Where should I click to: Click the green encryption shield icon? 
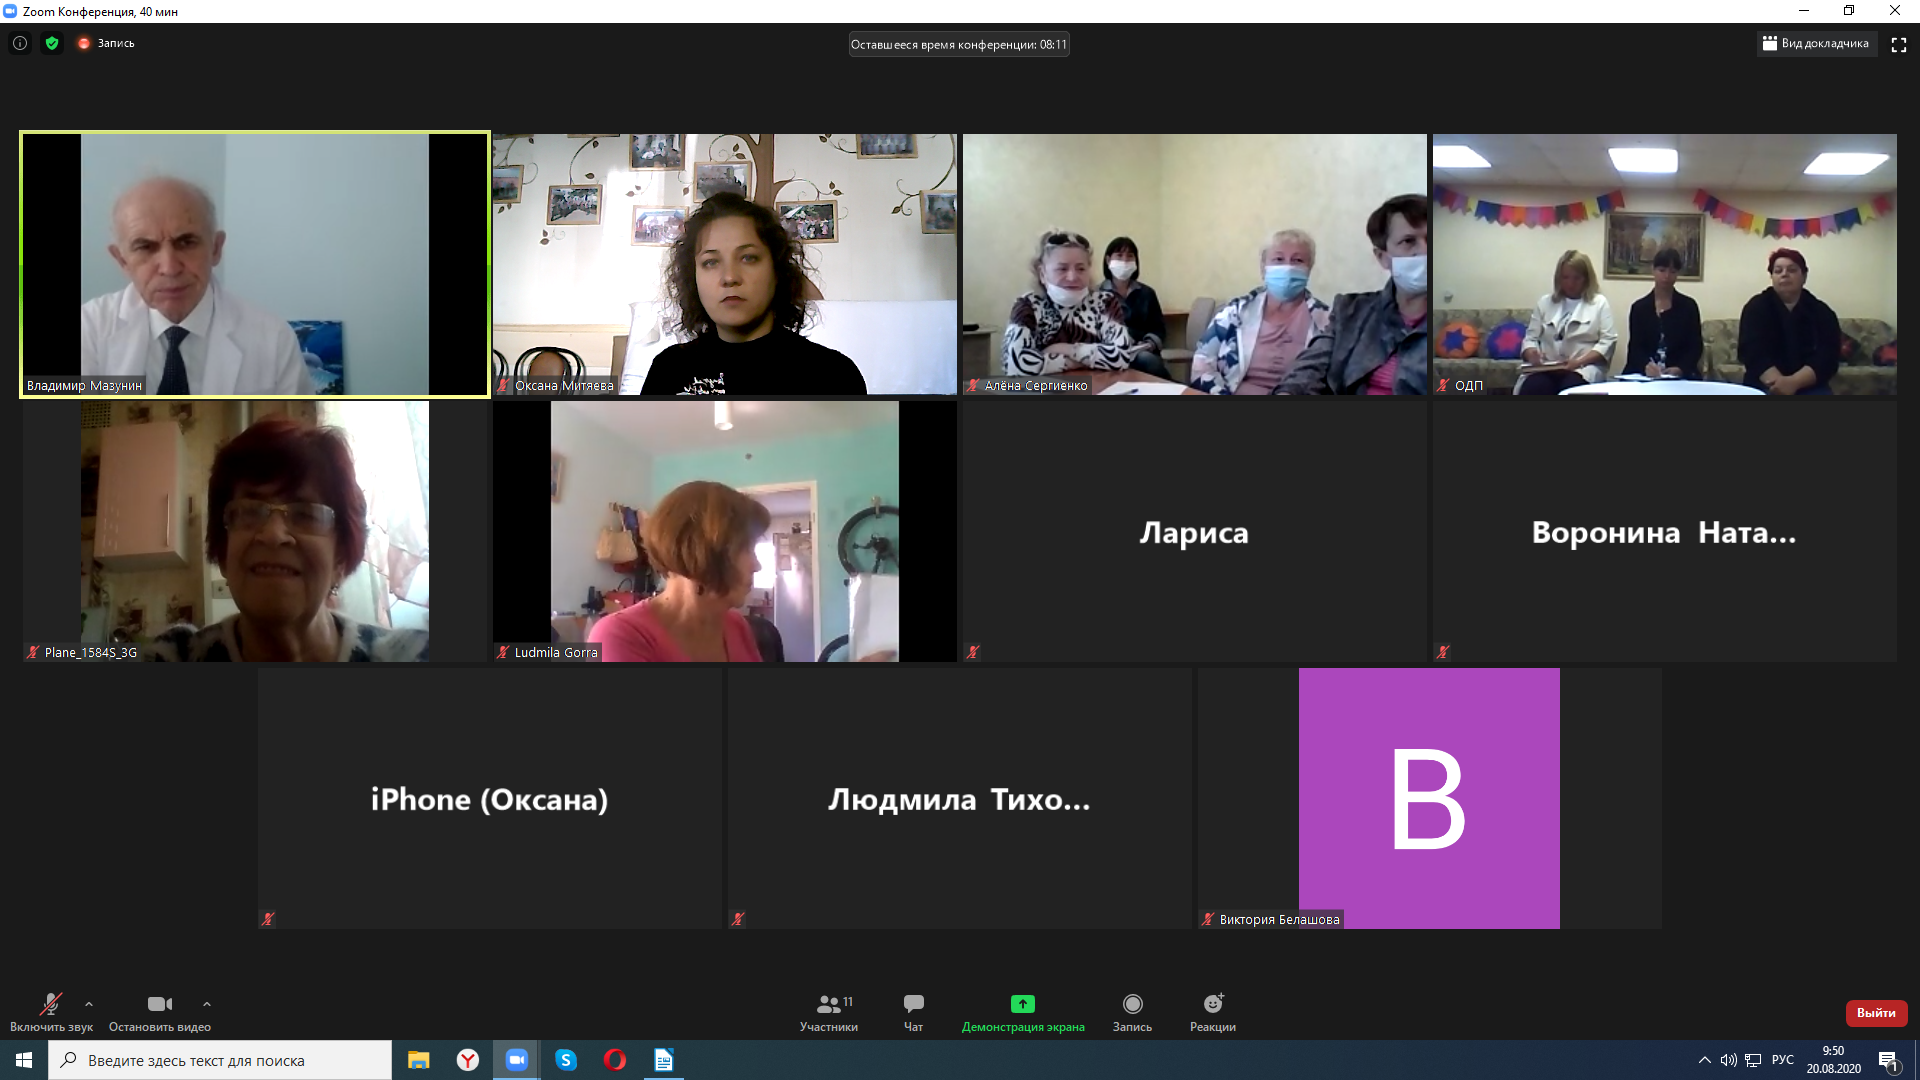[52, 43]
